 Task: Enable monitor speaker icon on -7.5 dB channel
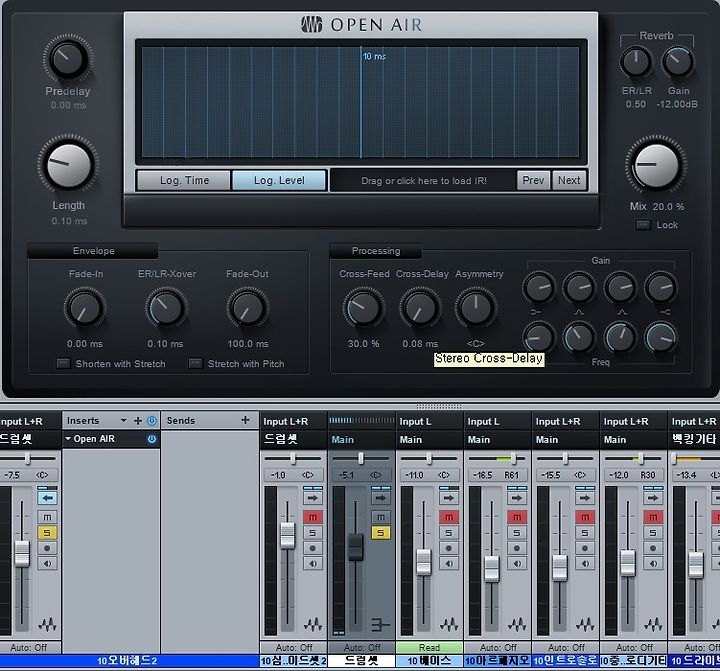pos(47,564)
